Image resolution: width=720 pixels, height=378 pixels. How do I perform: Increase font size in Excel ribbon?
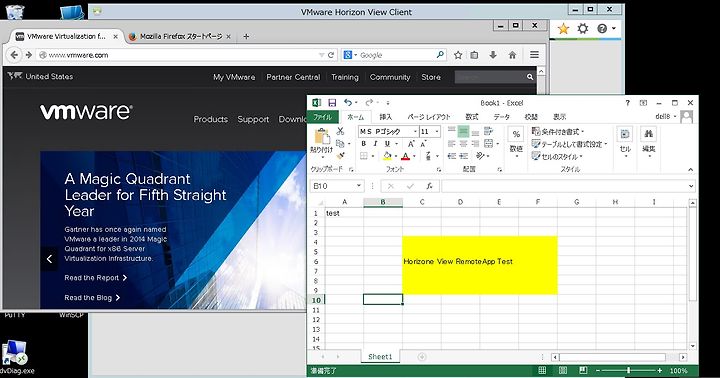click(411, 144)
